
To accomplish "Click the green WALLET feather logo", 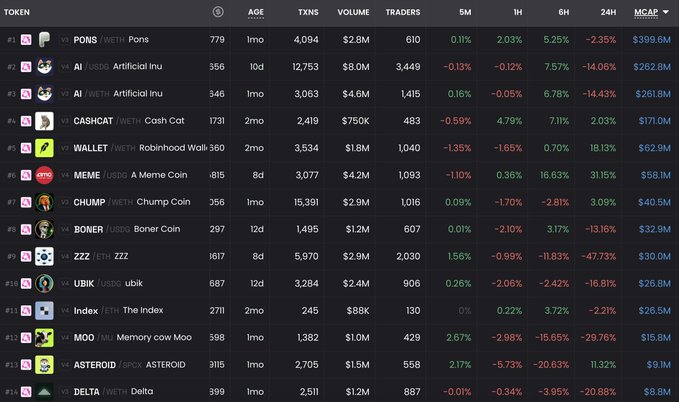I will (x=44, y=148).
